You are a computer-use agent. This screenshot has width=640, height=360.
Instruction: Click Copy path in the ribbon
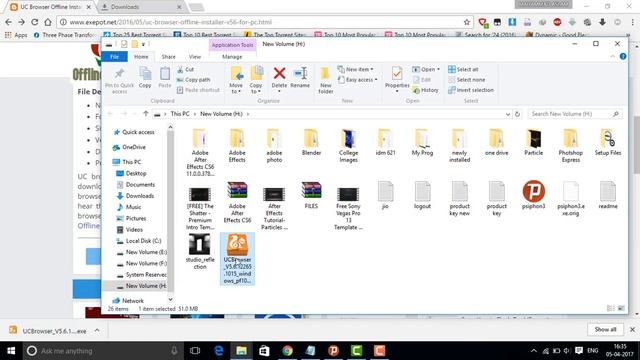(x=194, y=80)
